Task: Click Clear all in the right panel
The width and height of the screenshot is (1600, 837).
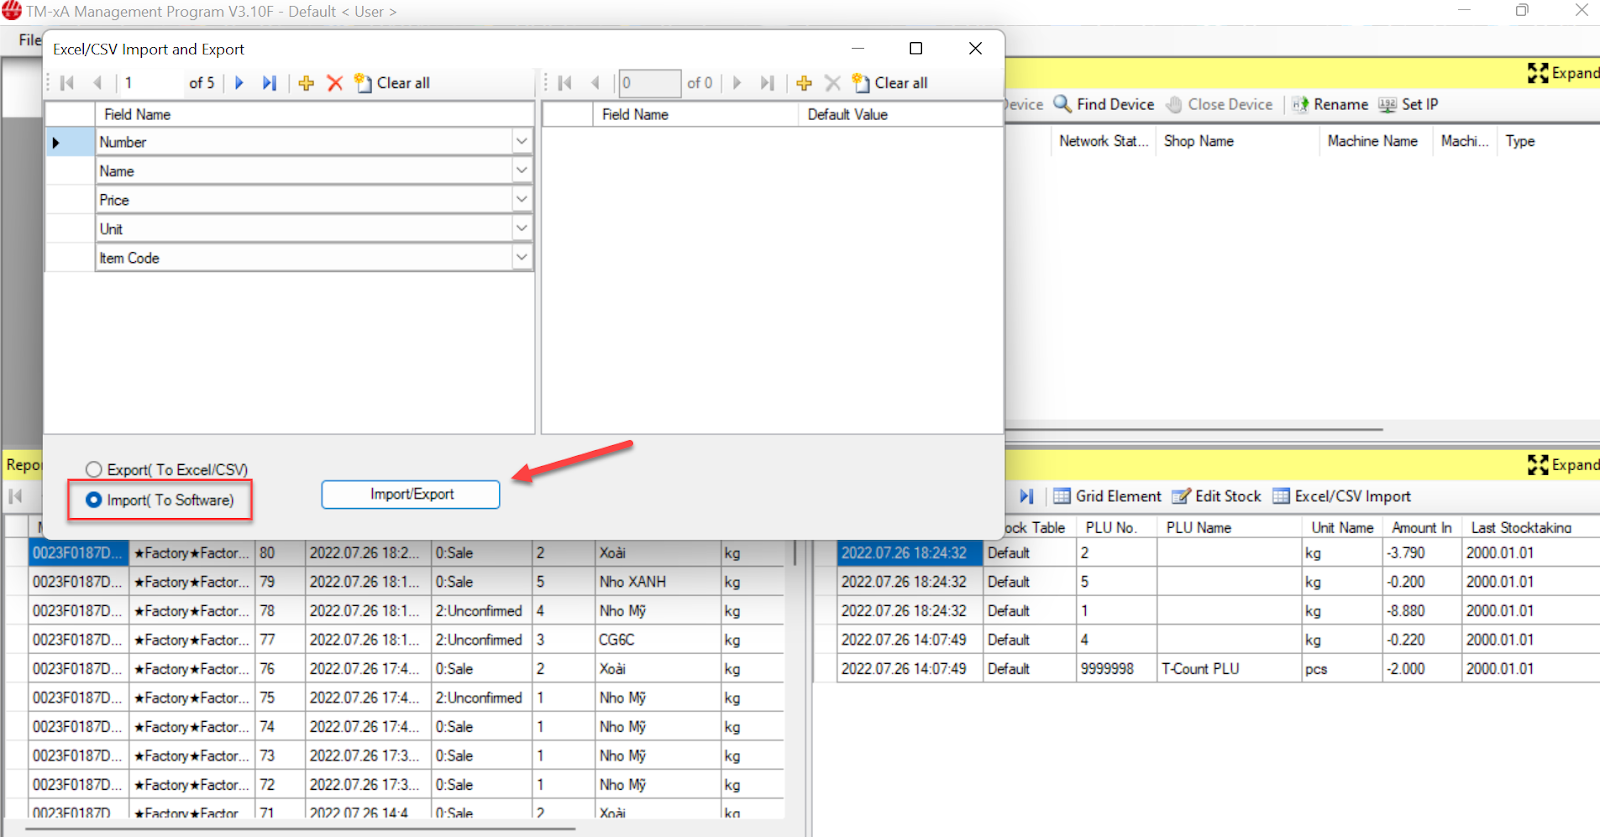Action: tap(890, 83)
